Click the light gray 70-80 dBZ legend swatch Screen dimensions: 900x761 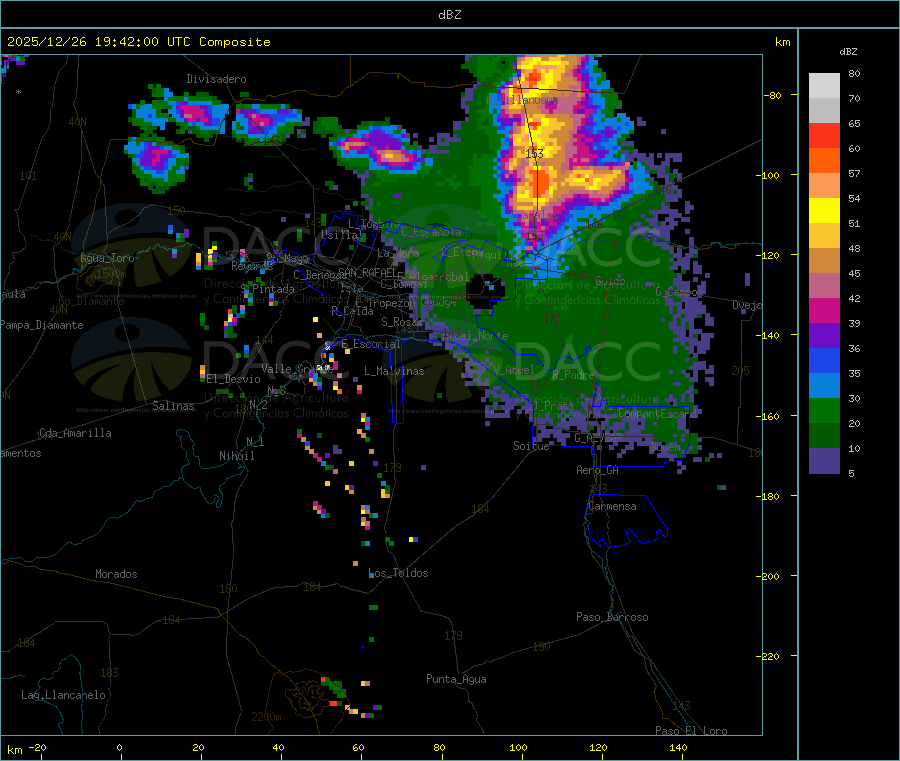(x=824, y=86)
